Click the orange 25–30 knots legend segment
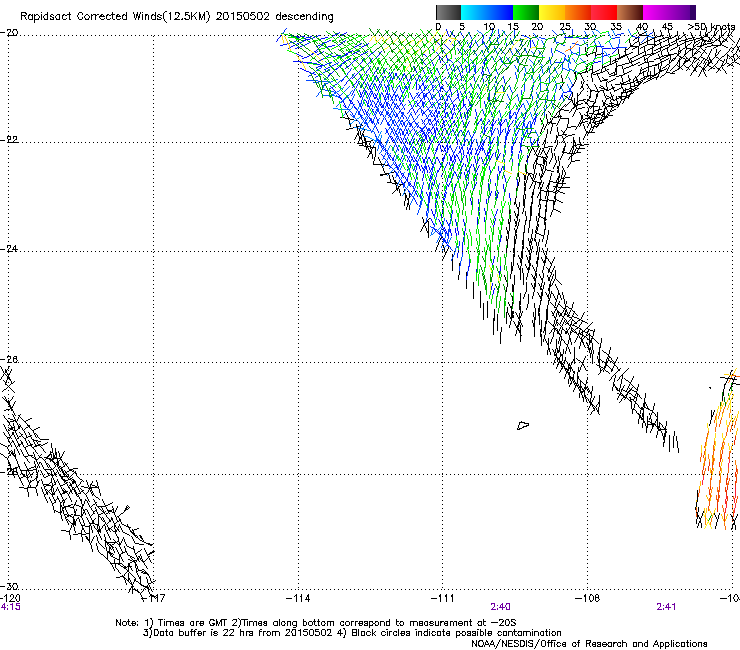Image resolution: width=740 pixels, height=650 pixels. 578,12
